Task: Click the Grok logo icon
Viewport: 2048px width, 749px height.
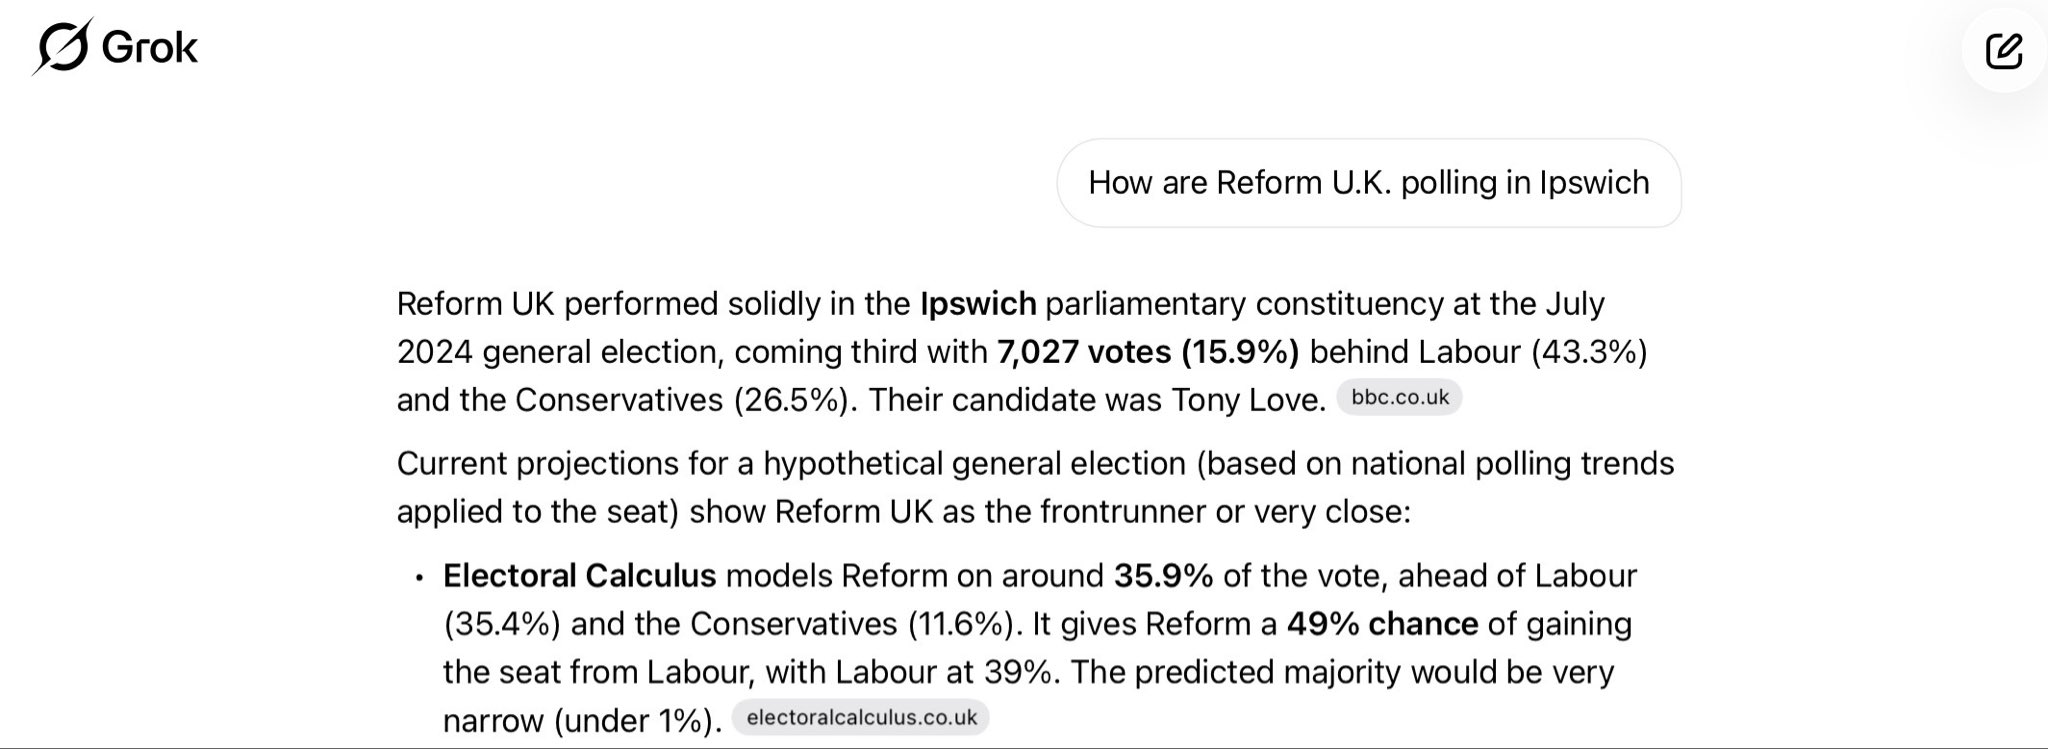Action: click(64, 47)
